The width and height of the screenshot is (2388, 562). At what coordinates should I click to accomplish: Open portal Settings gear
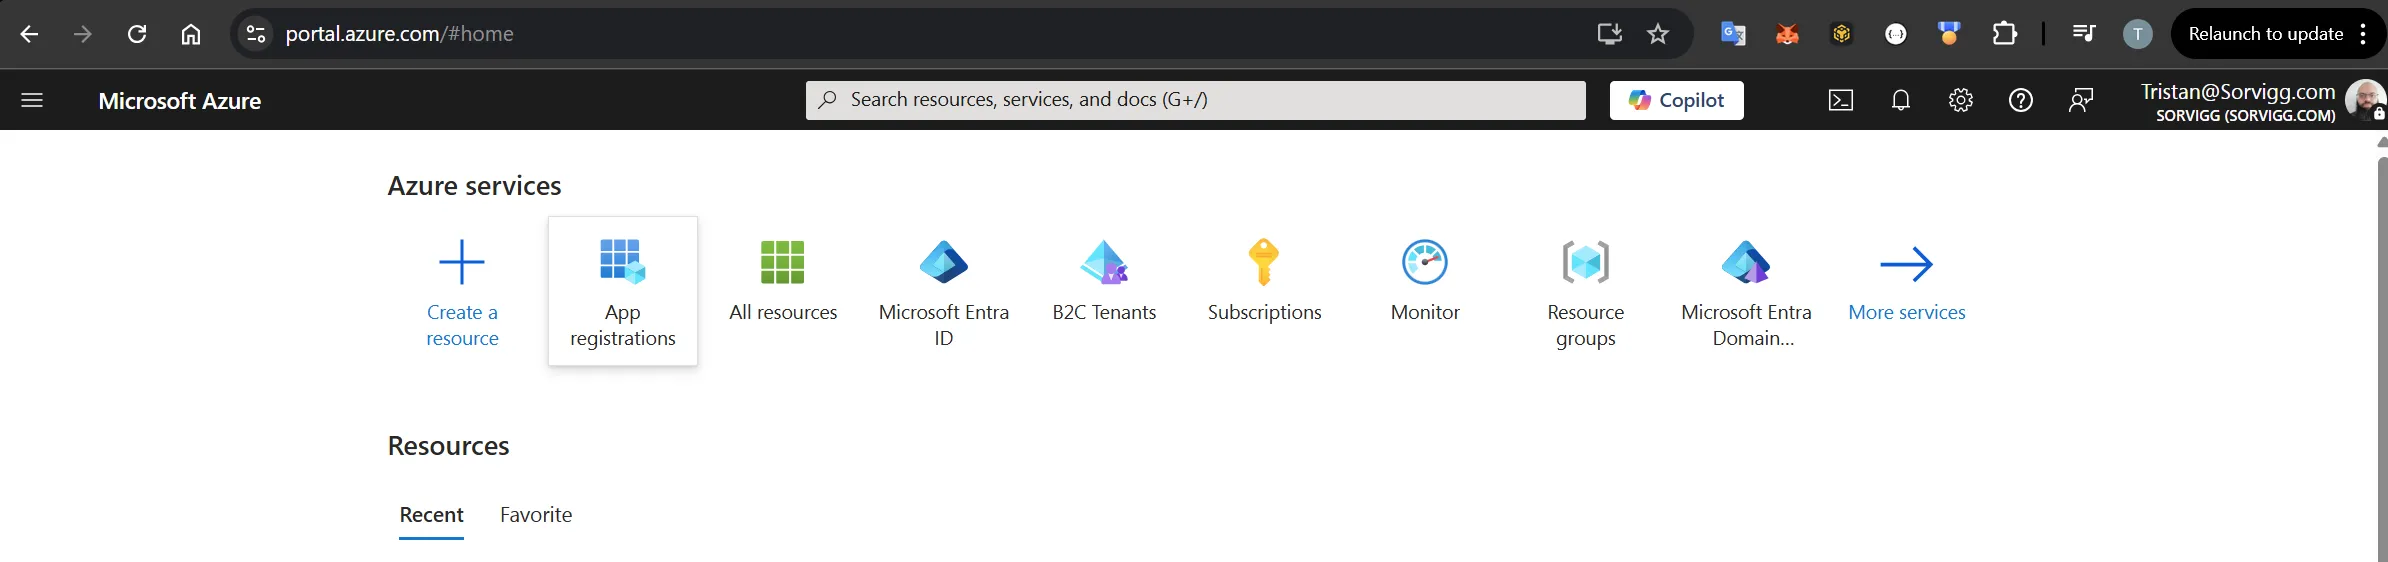click(1961, 100)
